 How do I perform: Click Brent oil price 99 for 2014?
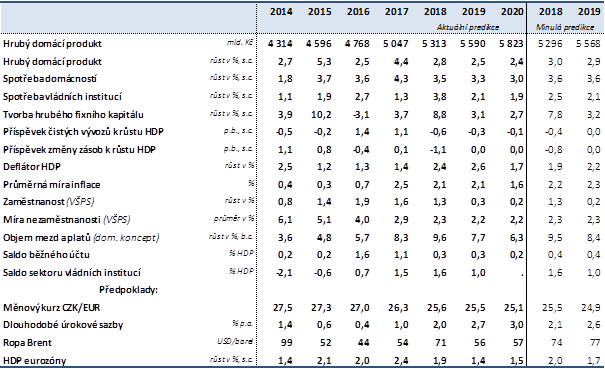pos(287,343)
